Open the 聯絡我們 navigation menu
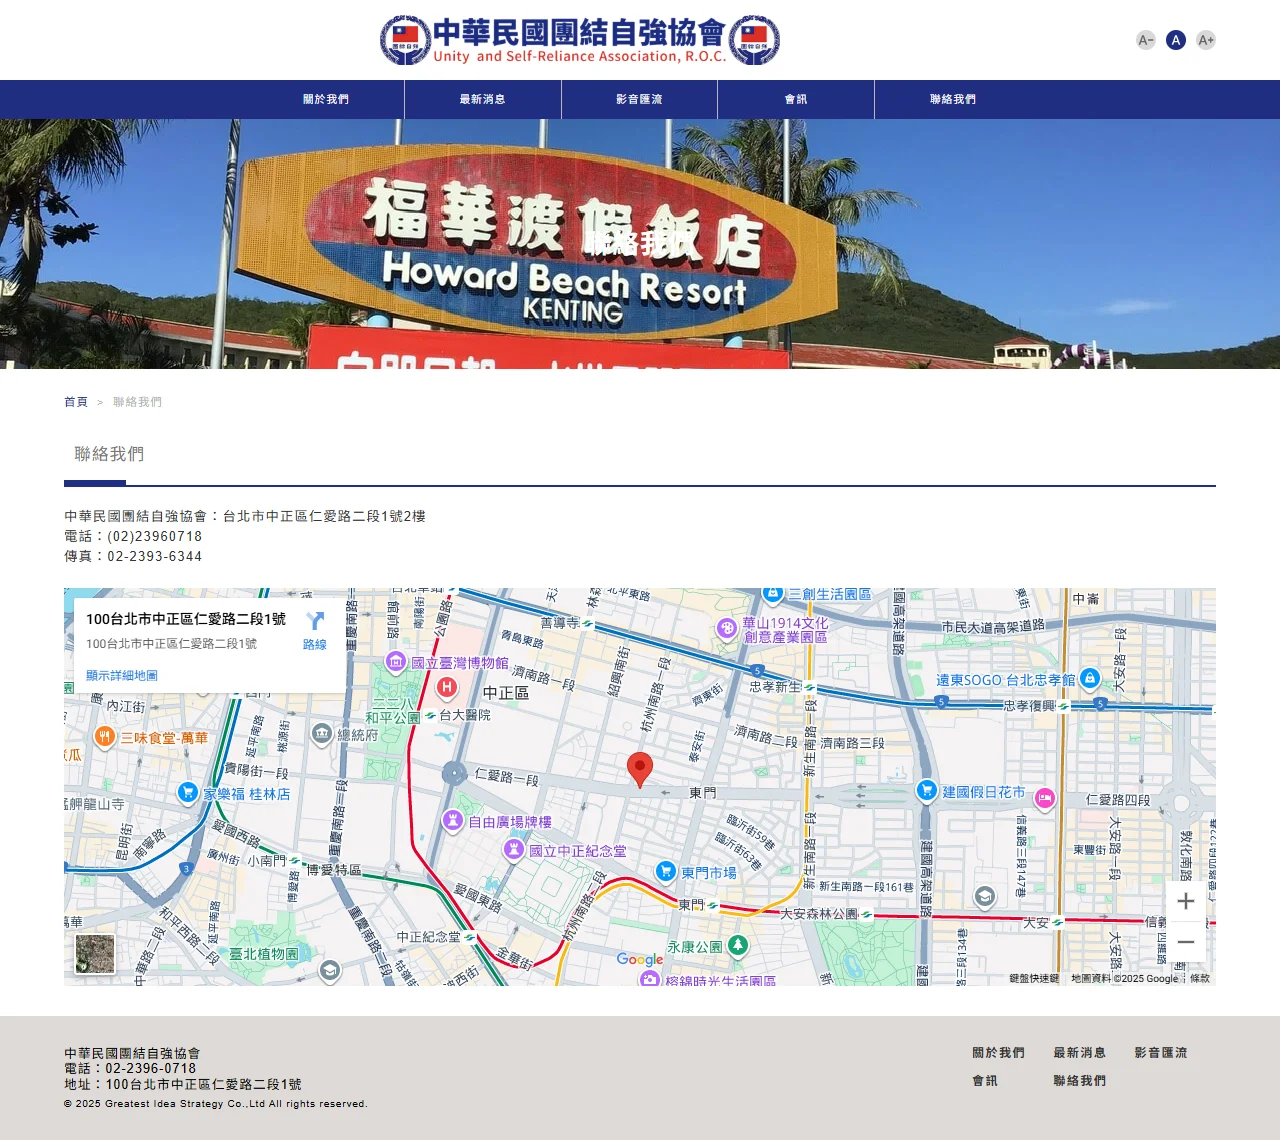Viewport: 1280px width, 1140px height. pyautogui.click(x=953, y=99)
